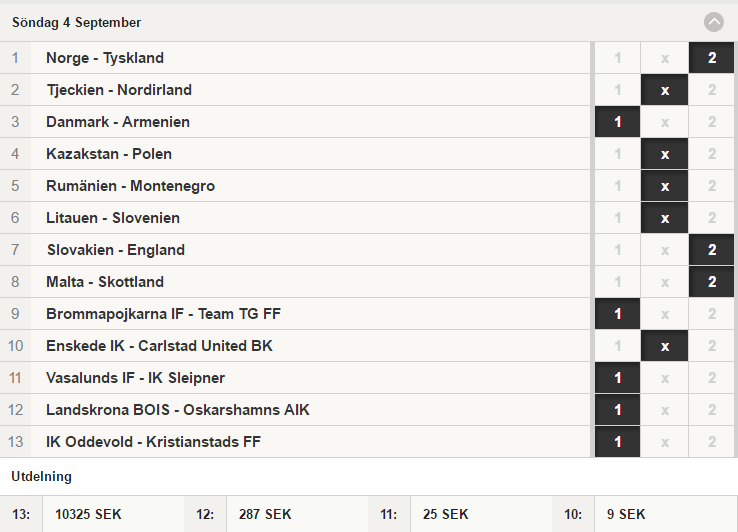Select X for Malta - Skottland
Image resolution: width=738 pixels, height=532 pixels.
665,282
